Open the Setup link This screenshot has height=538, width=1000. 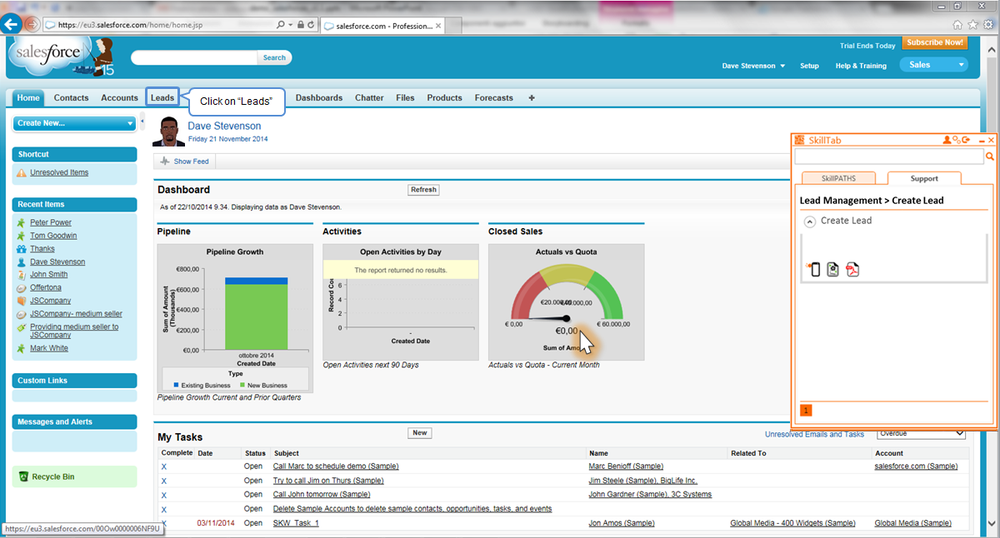[809, 66]
